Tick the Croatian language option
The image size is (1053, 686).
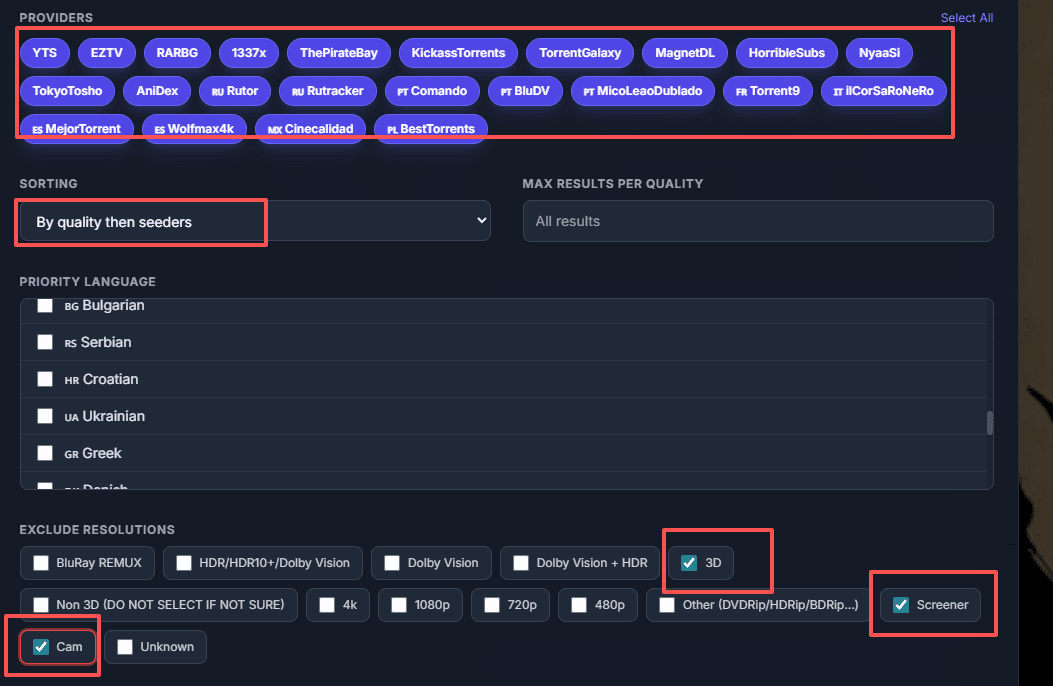(x=45, y=379)
